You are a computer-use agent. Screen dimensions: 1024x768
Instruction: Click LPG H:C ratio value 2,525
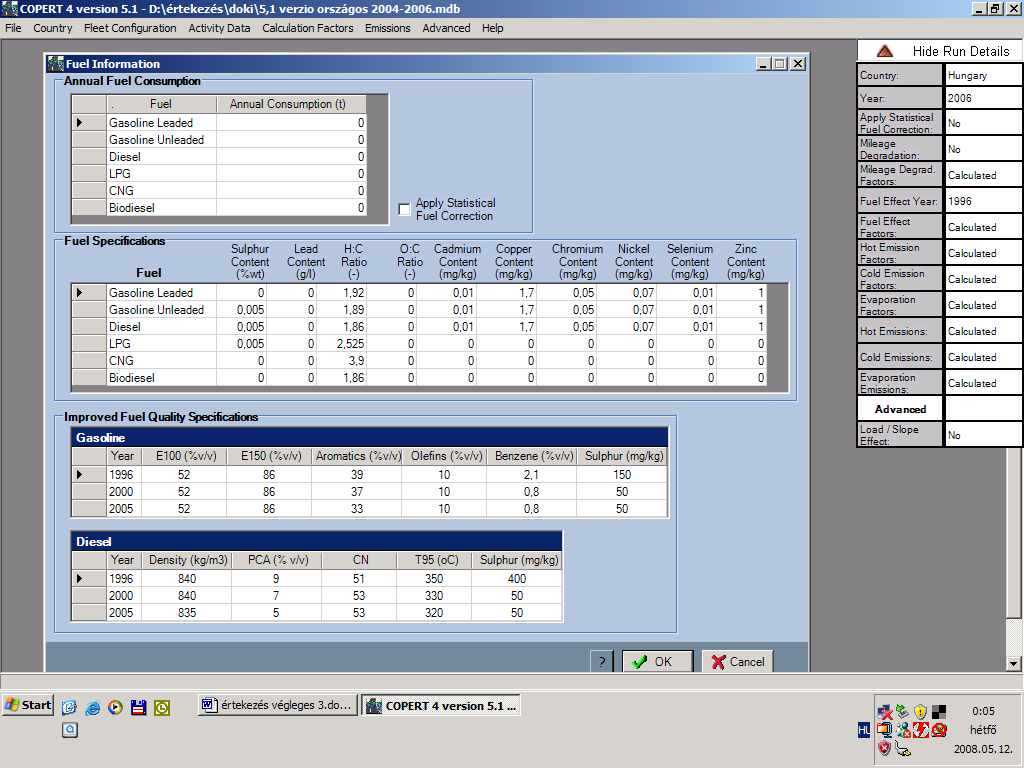point(342,344)
